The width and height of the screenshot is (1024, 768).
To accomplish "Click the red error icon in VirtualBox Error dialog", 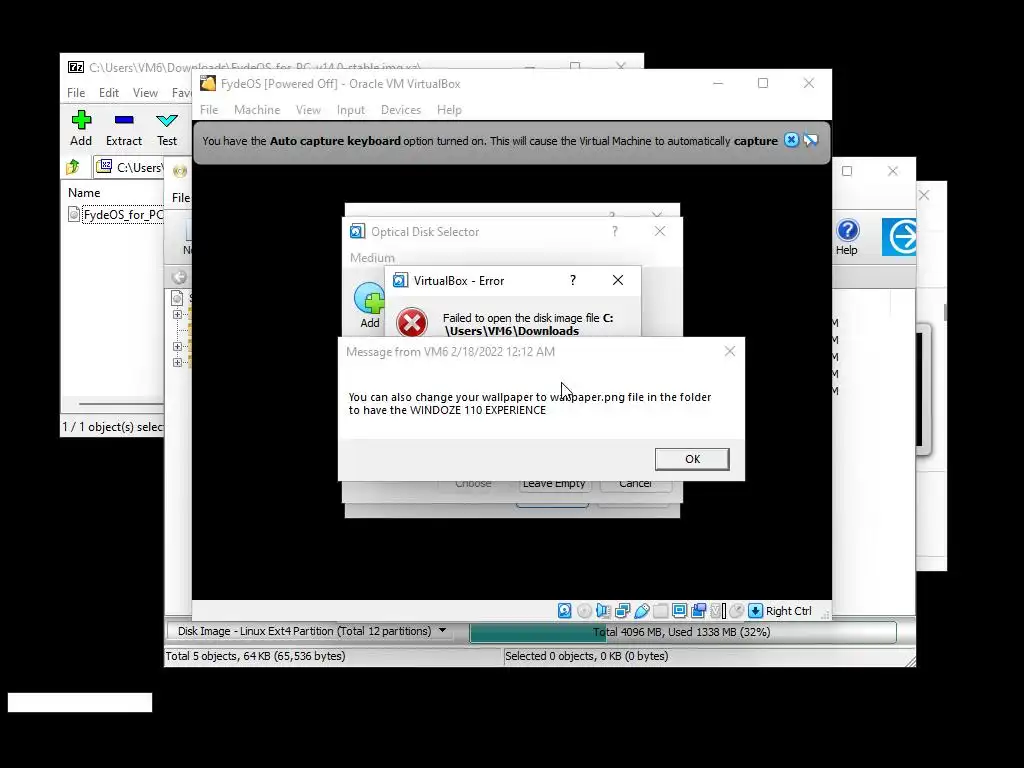I will (411, 323).
